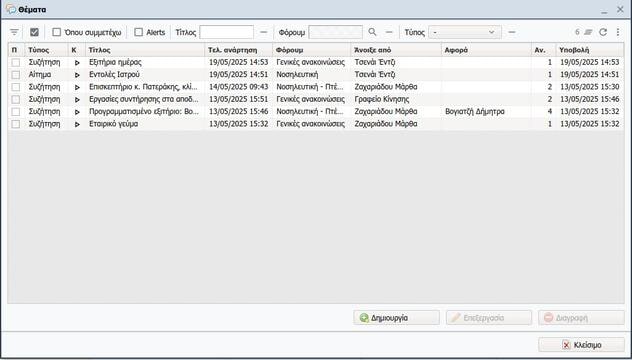
Task: Focus the Τίτλος filter input field
Action: point(227,32)
